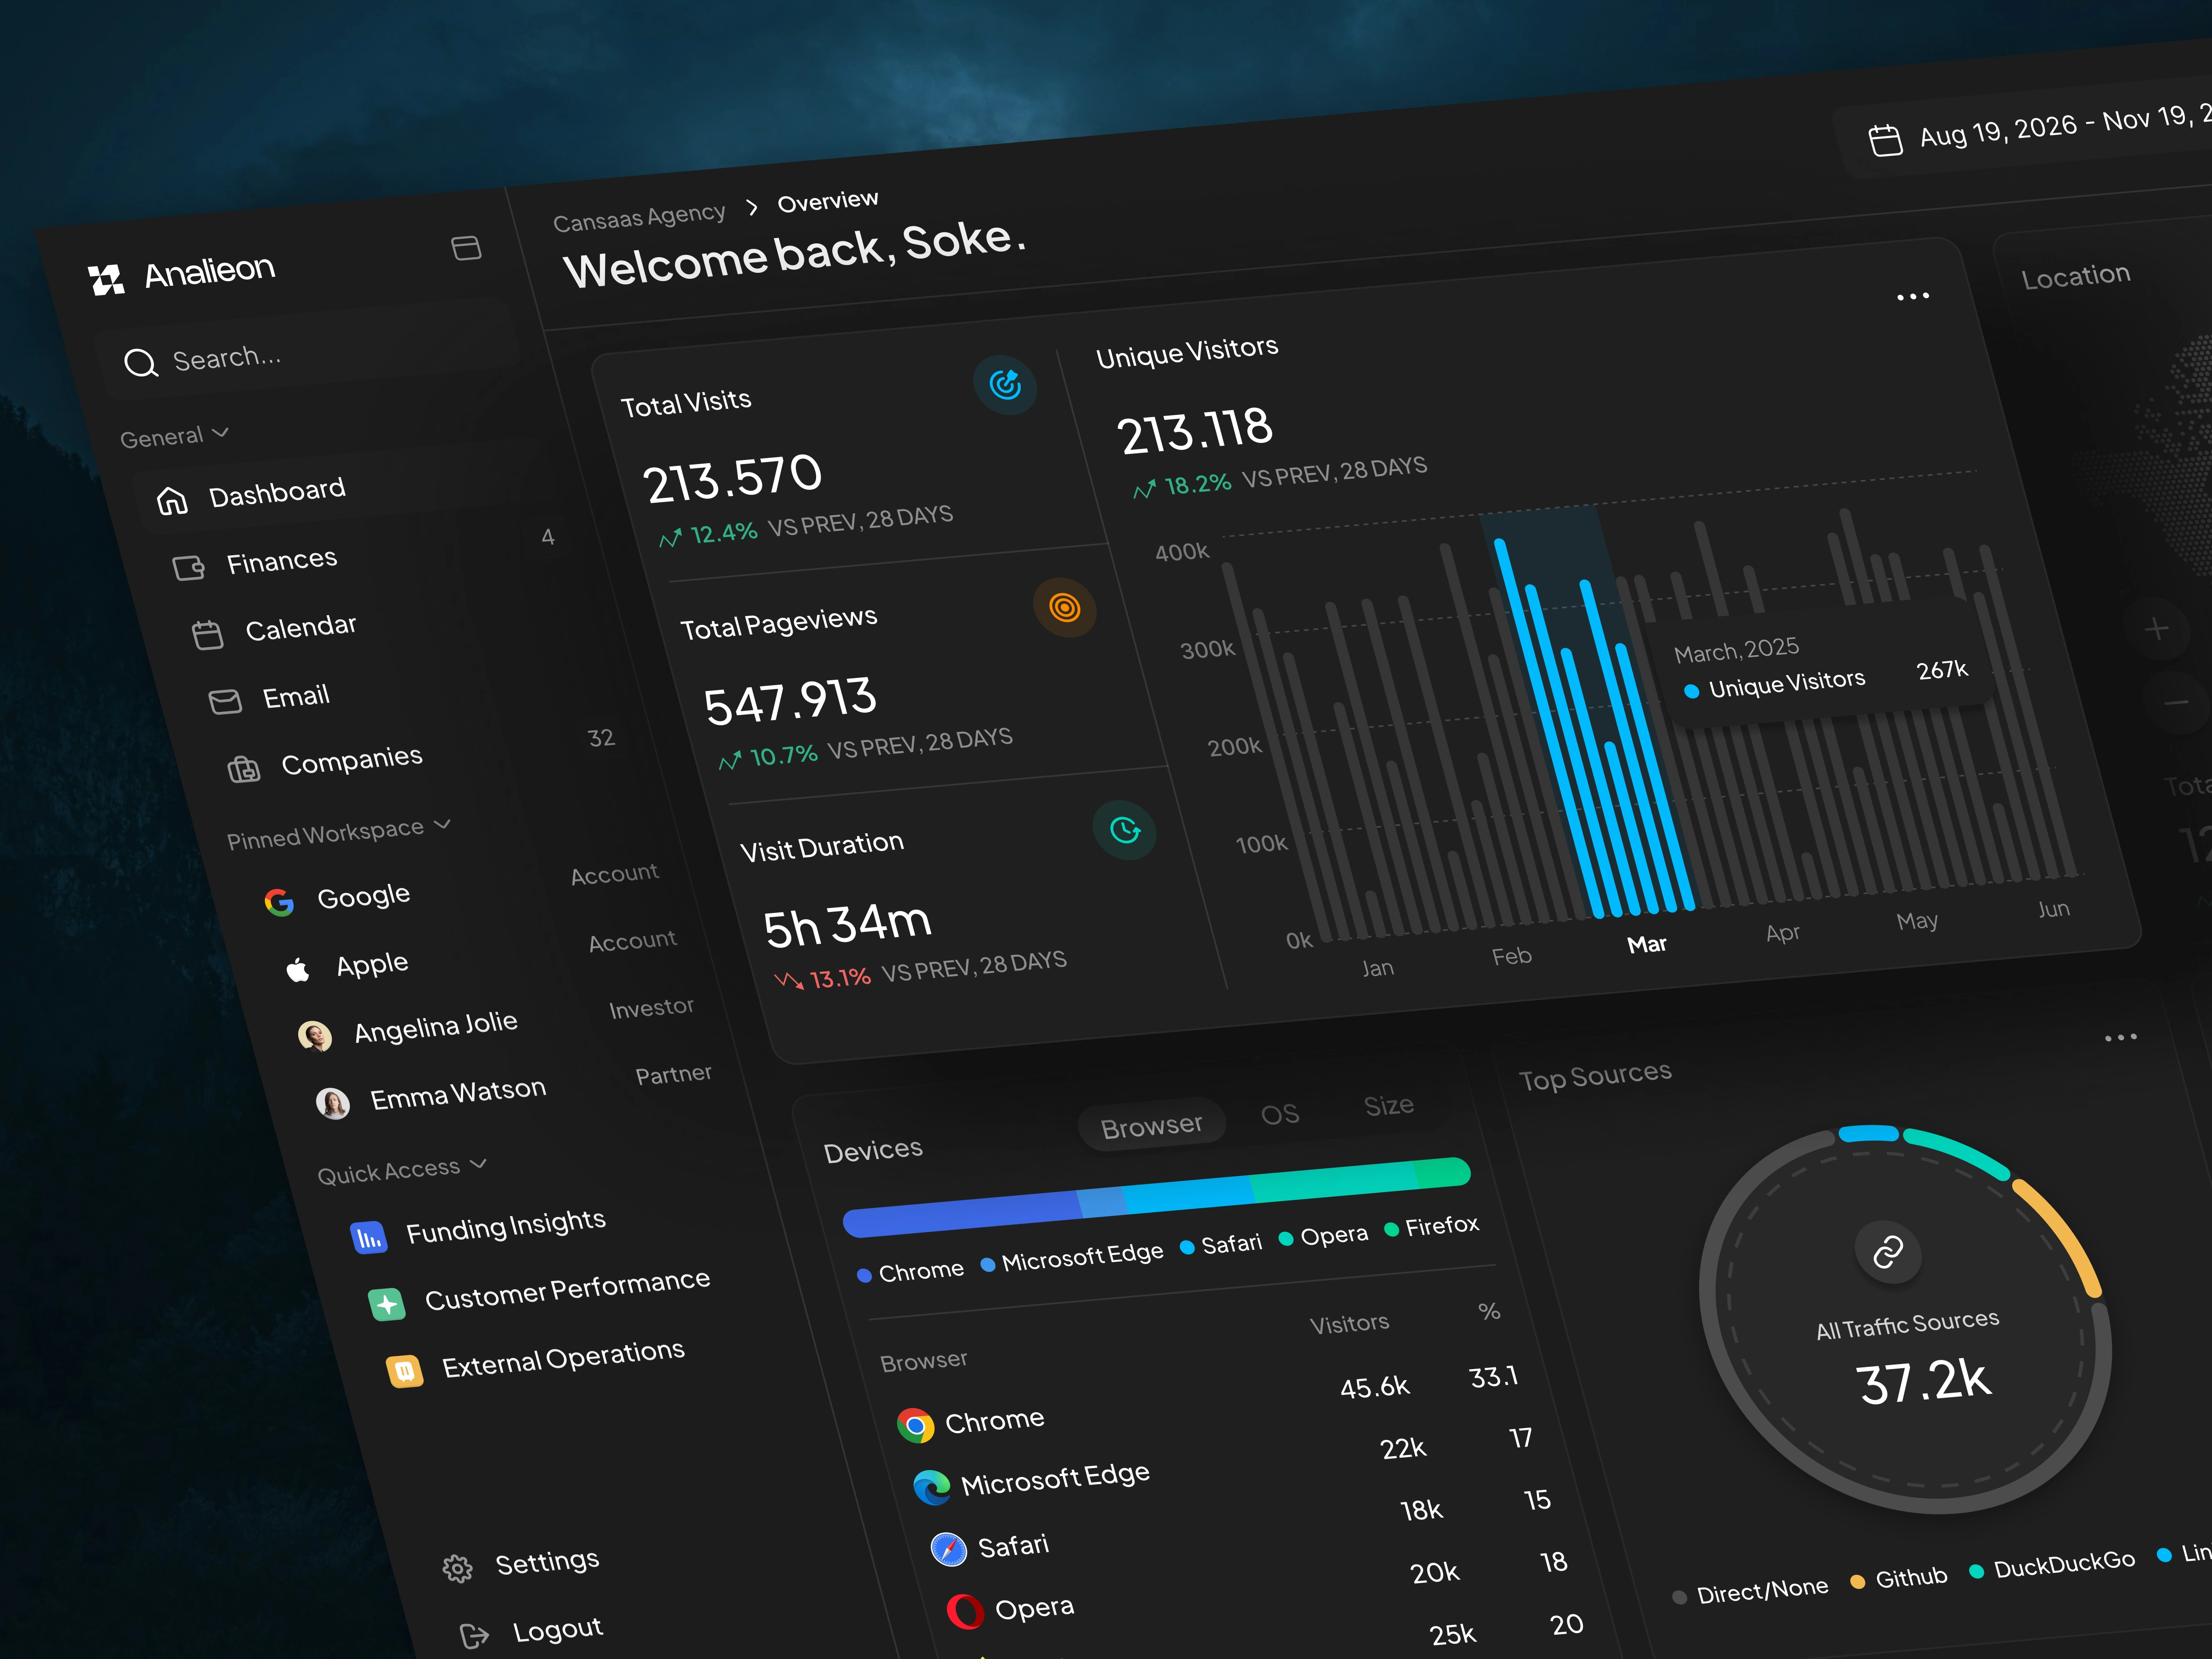Collapse the Pinned Workspace section
The height and width of the screenshot is (1659, 2212).
coord(443,825)
